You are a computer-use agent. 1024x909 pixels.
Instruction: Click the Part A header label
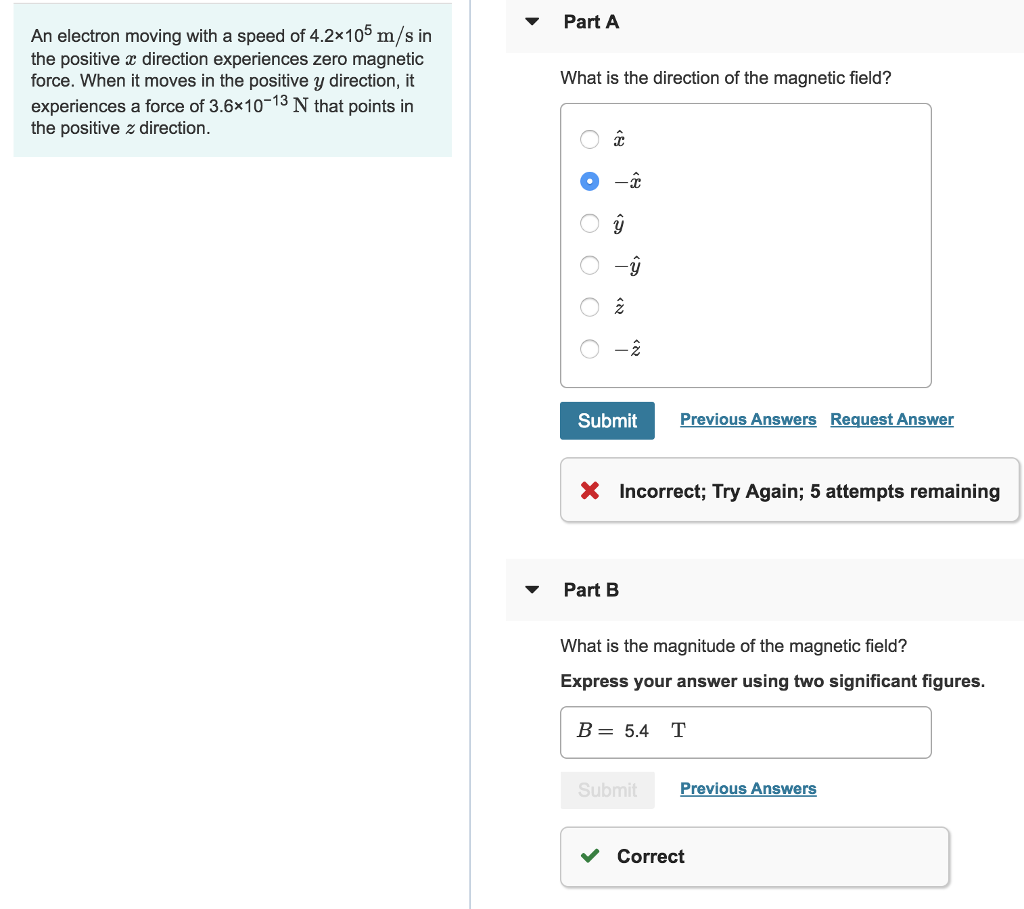coord(591,22)
